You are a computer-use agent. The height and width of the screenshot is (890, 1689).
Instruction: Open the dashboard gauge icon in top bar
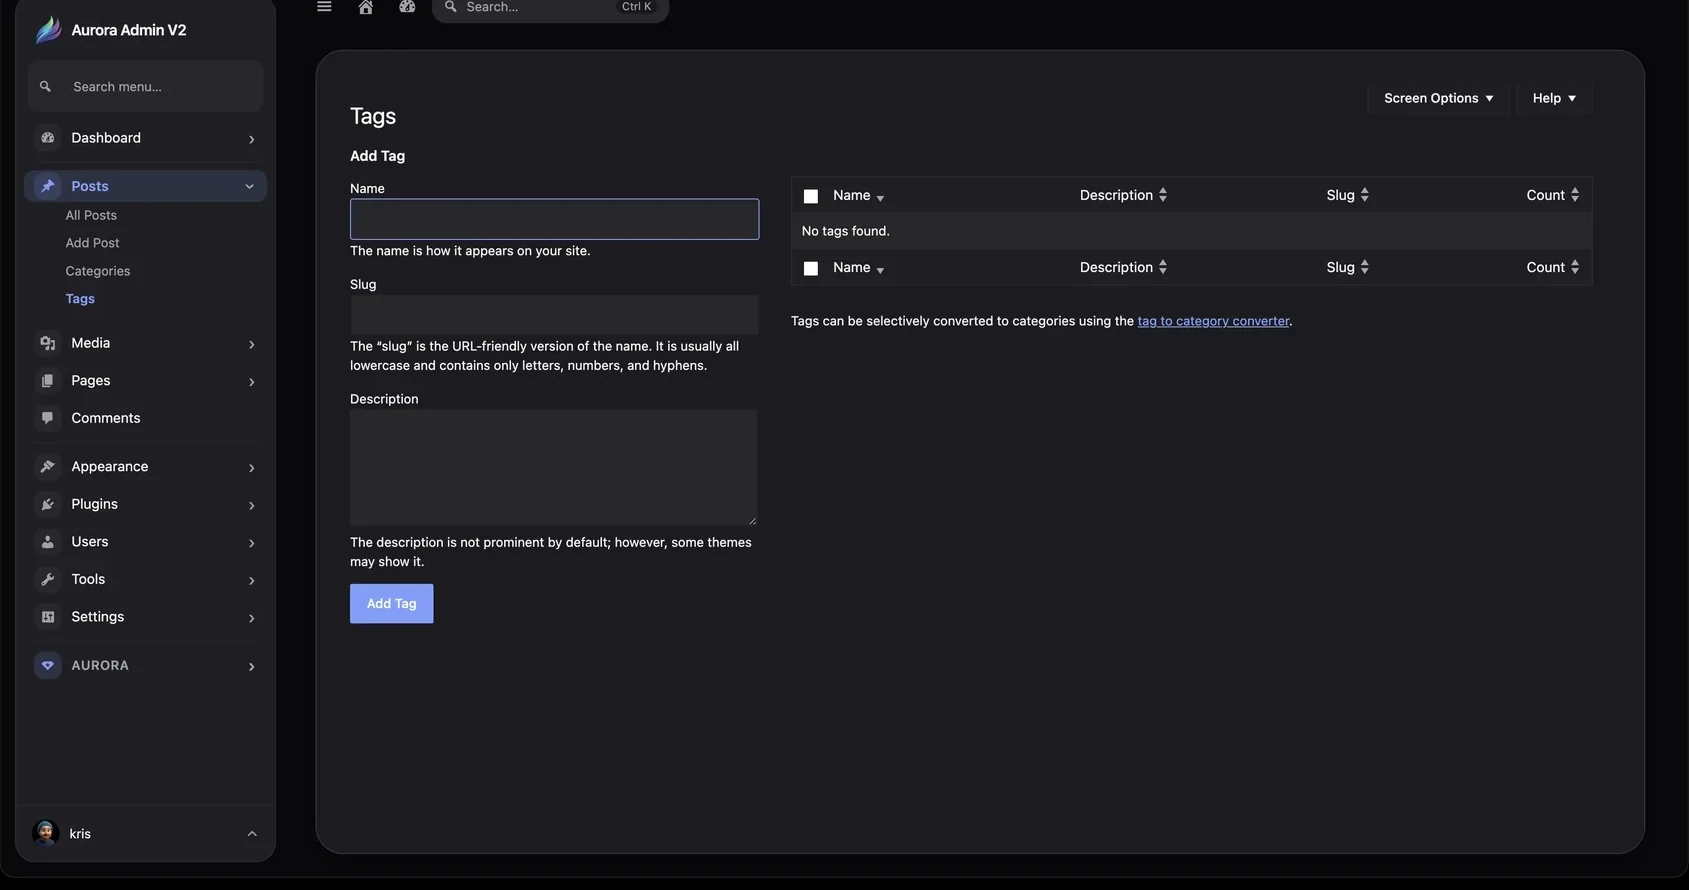pos(407,7)
